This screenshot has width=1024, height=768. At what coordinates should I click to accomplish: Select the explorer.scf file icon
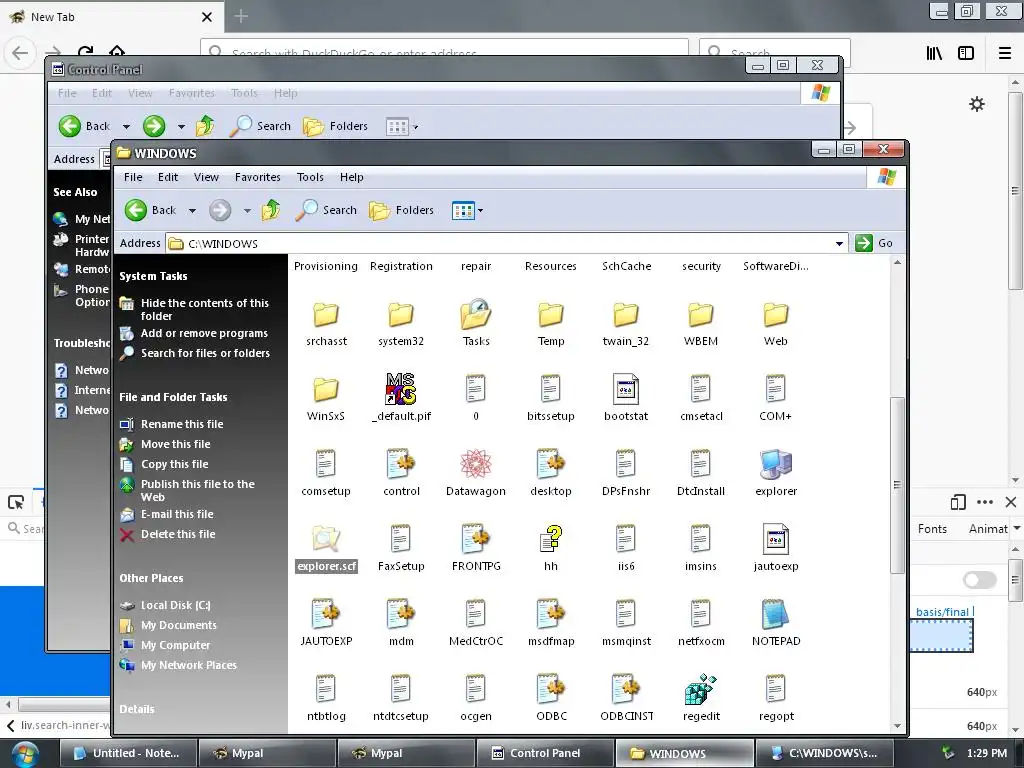coord(325,539)
